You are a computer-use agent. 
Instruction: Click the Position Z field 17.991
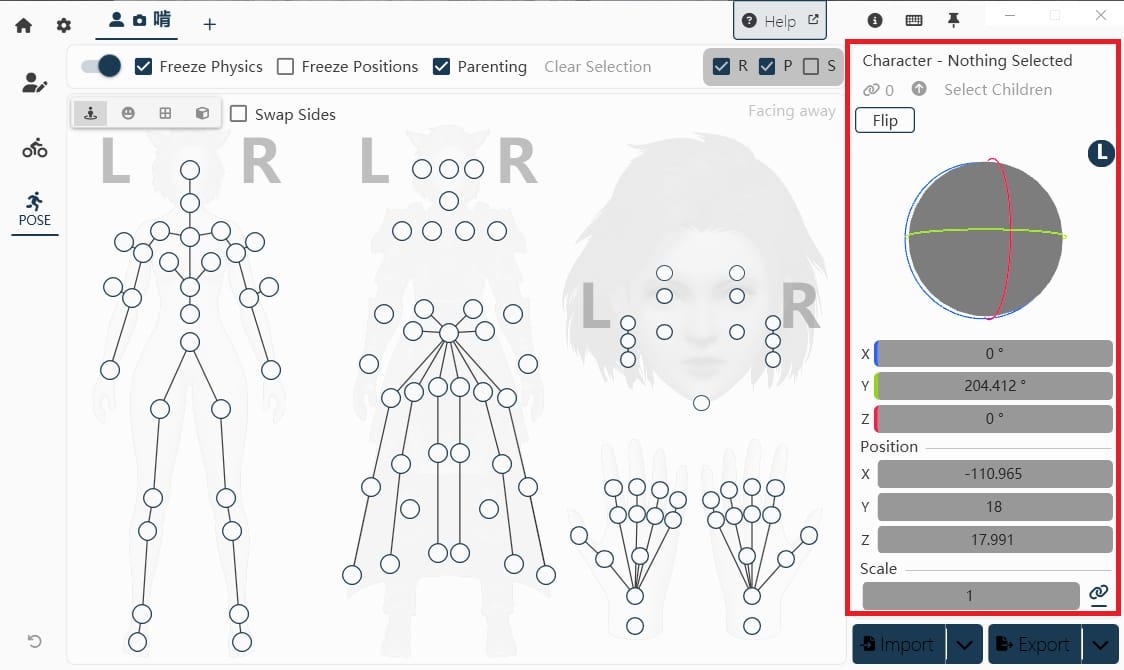[995, 540]
